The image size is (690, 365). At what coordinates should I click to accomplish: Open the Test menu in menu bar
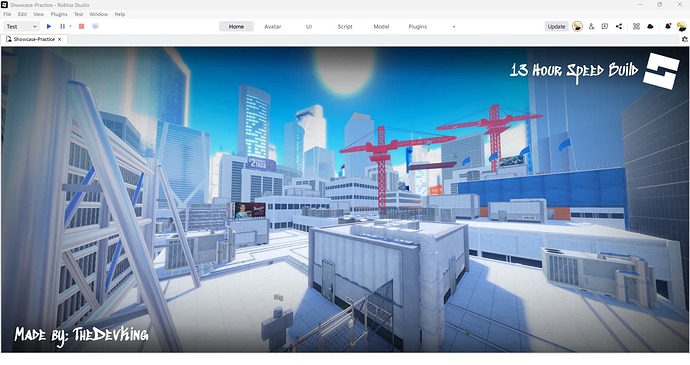coord(78,14)
